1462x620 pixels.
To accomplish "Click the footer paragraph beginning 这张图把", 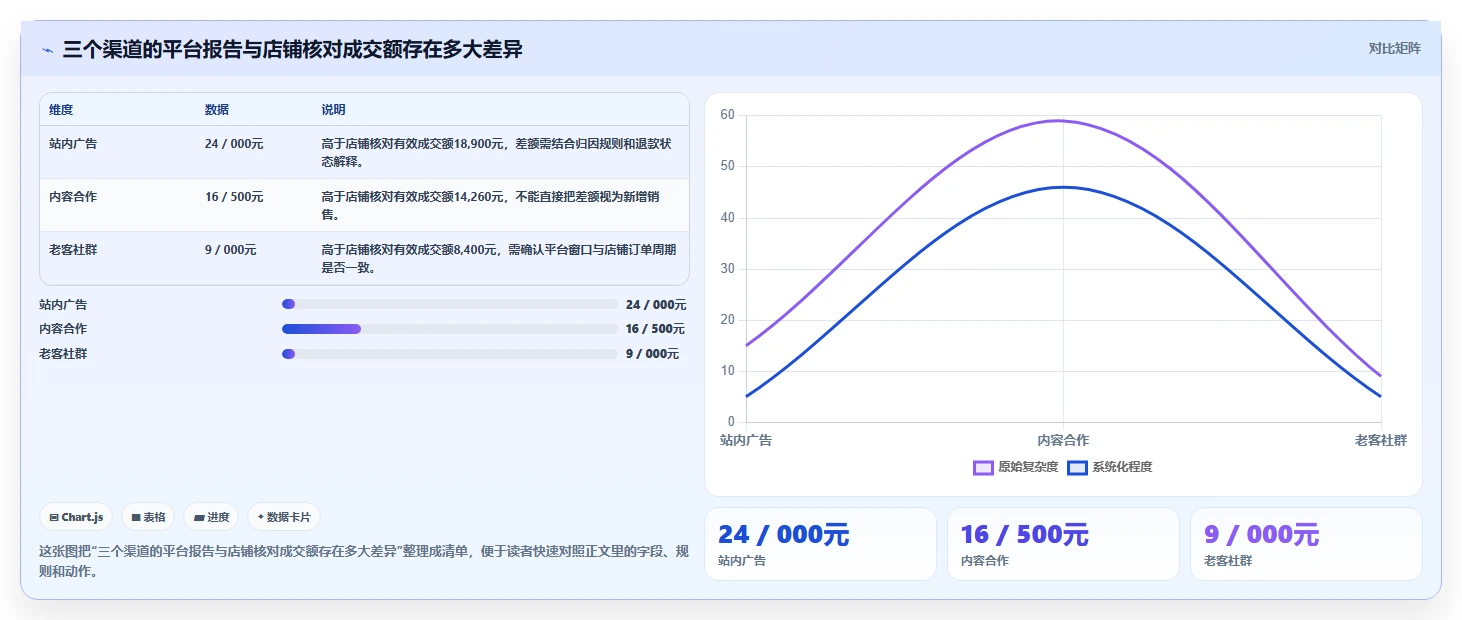I will point(364,562).
